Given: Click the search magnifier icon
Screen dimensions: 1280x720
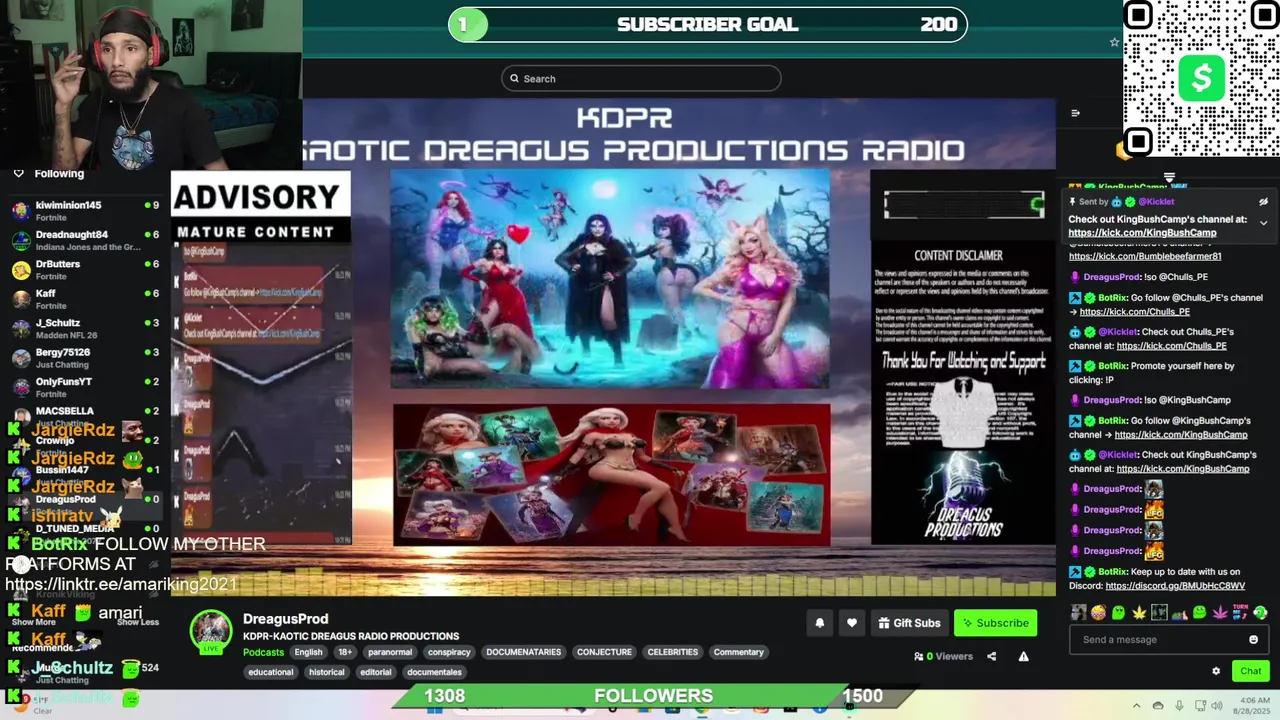Looking at the screenshot, I should coord(515,79).
